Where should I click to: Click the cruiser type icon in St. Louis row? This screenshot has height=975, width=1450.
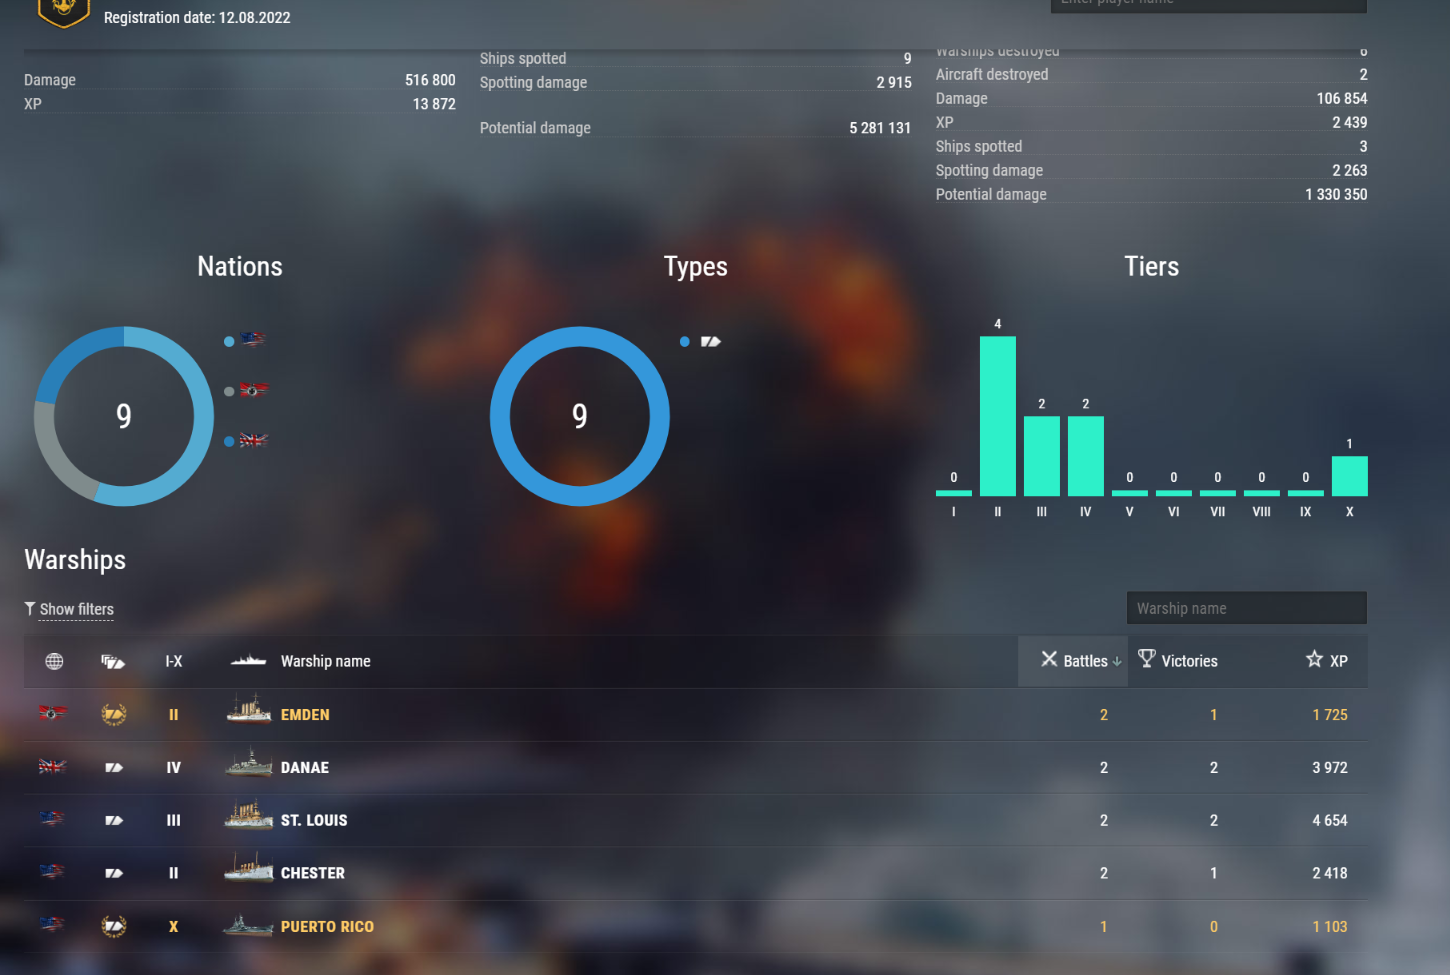point(114,820)
